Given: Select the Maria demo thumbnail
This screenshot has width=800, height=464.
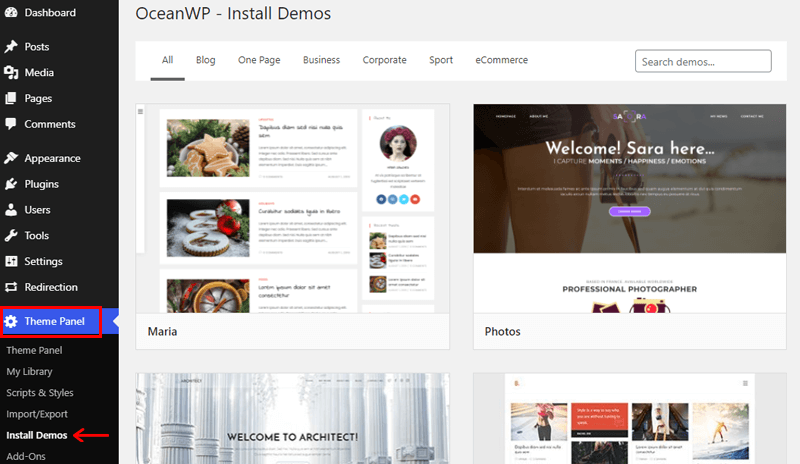Looking at the screenshot, I should click(x=292, y=209).
